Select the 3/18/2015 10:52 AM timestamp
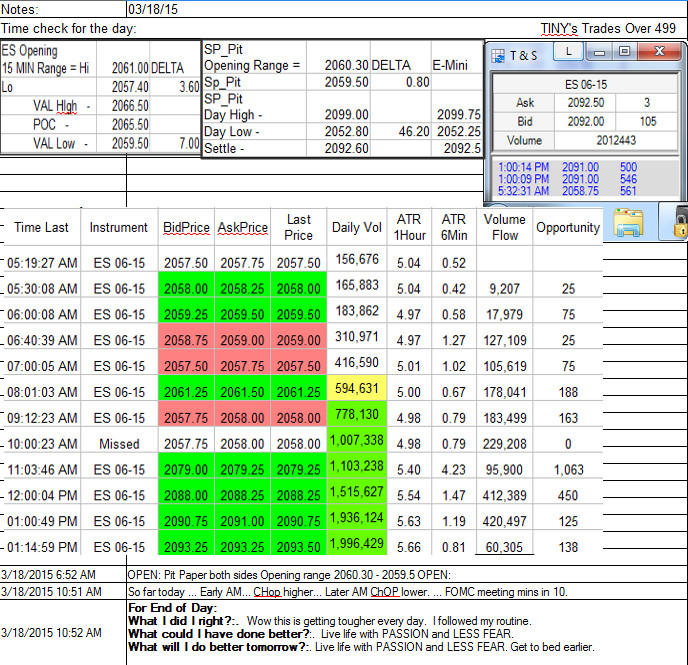The height and width of the screenshot is (665, 688). click(51, 633)
